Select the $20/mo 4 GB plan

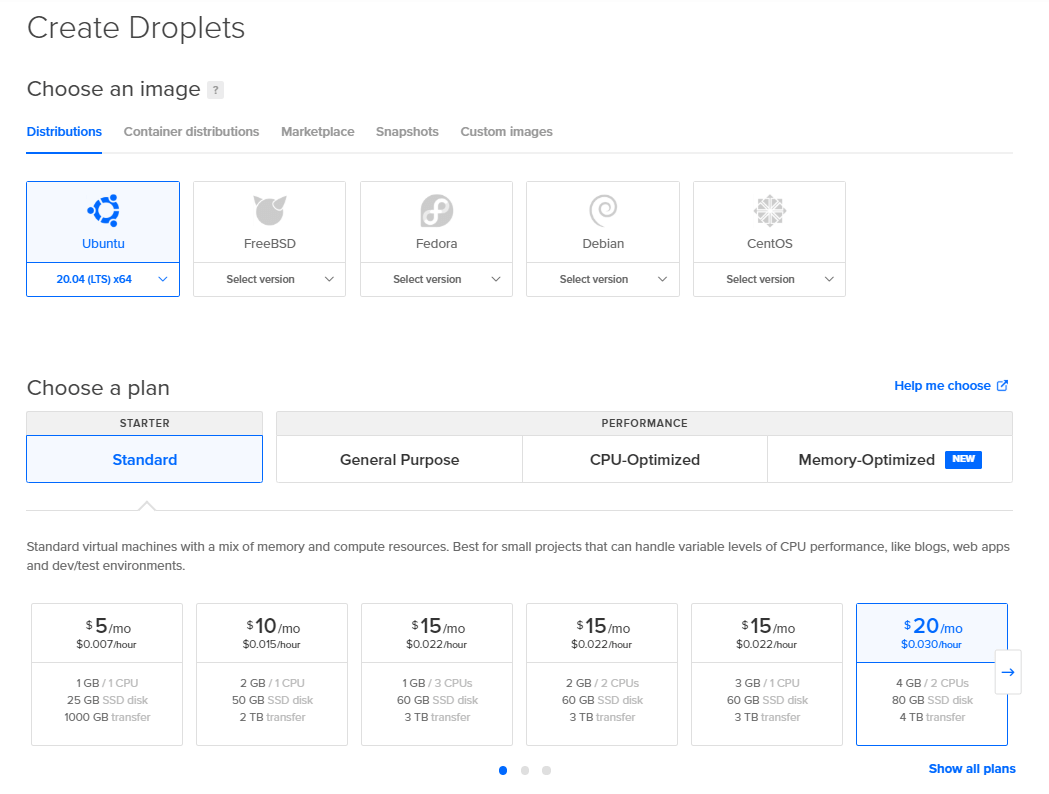click(x=931, y=674)
